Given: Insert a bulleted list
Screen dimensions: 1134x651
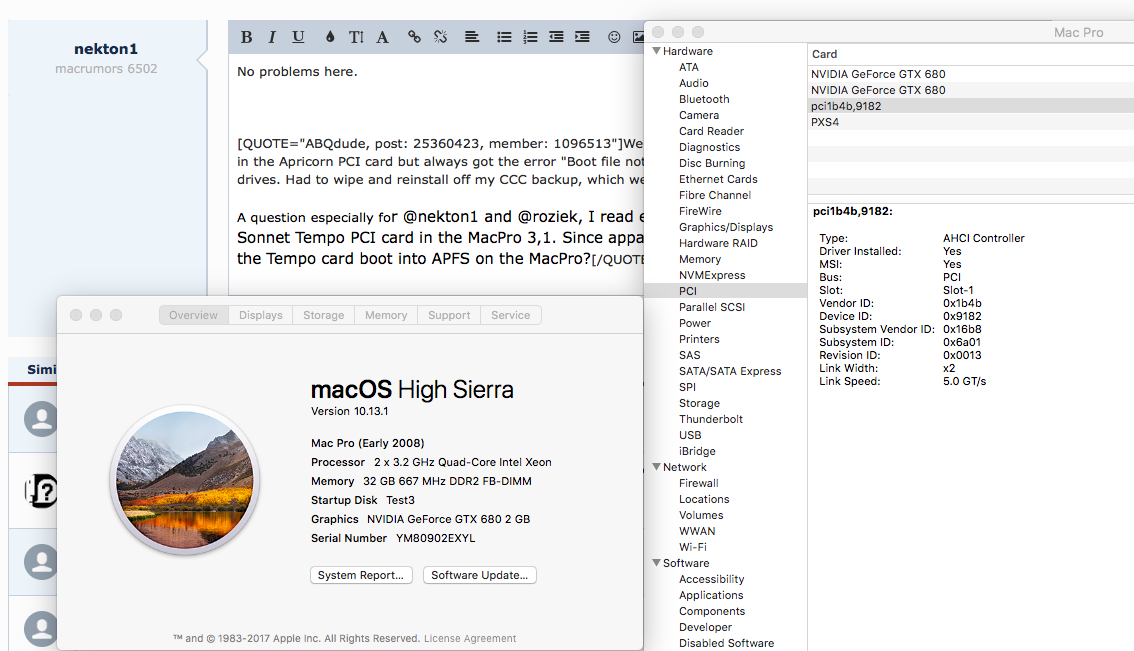Looking at the screenshot, I should (x=504, y=37).
